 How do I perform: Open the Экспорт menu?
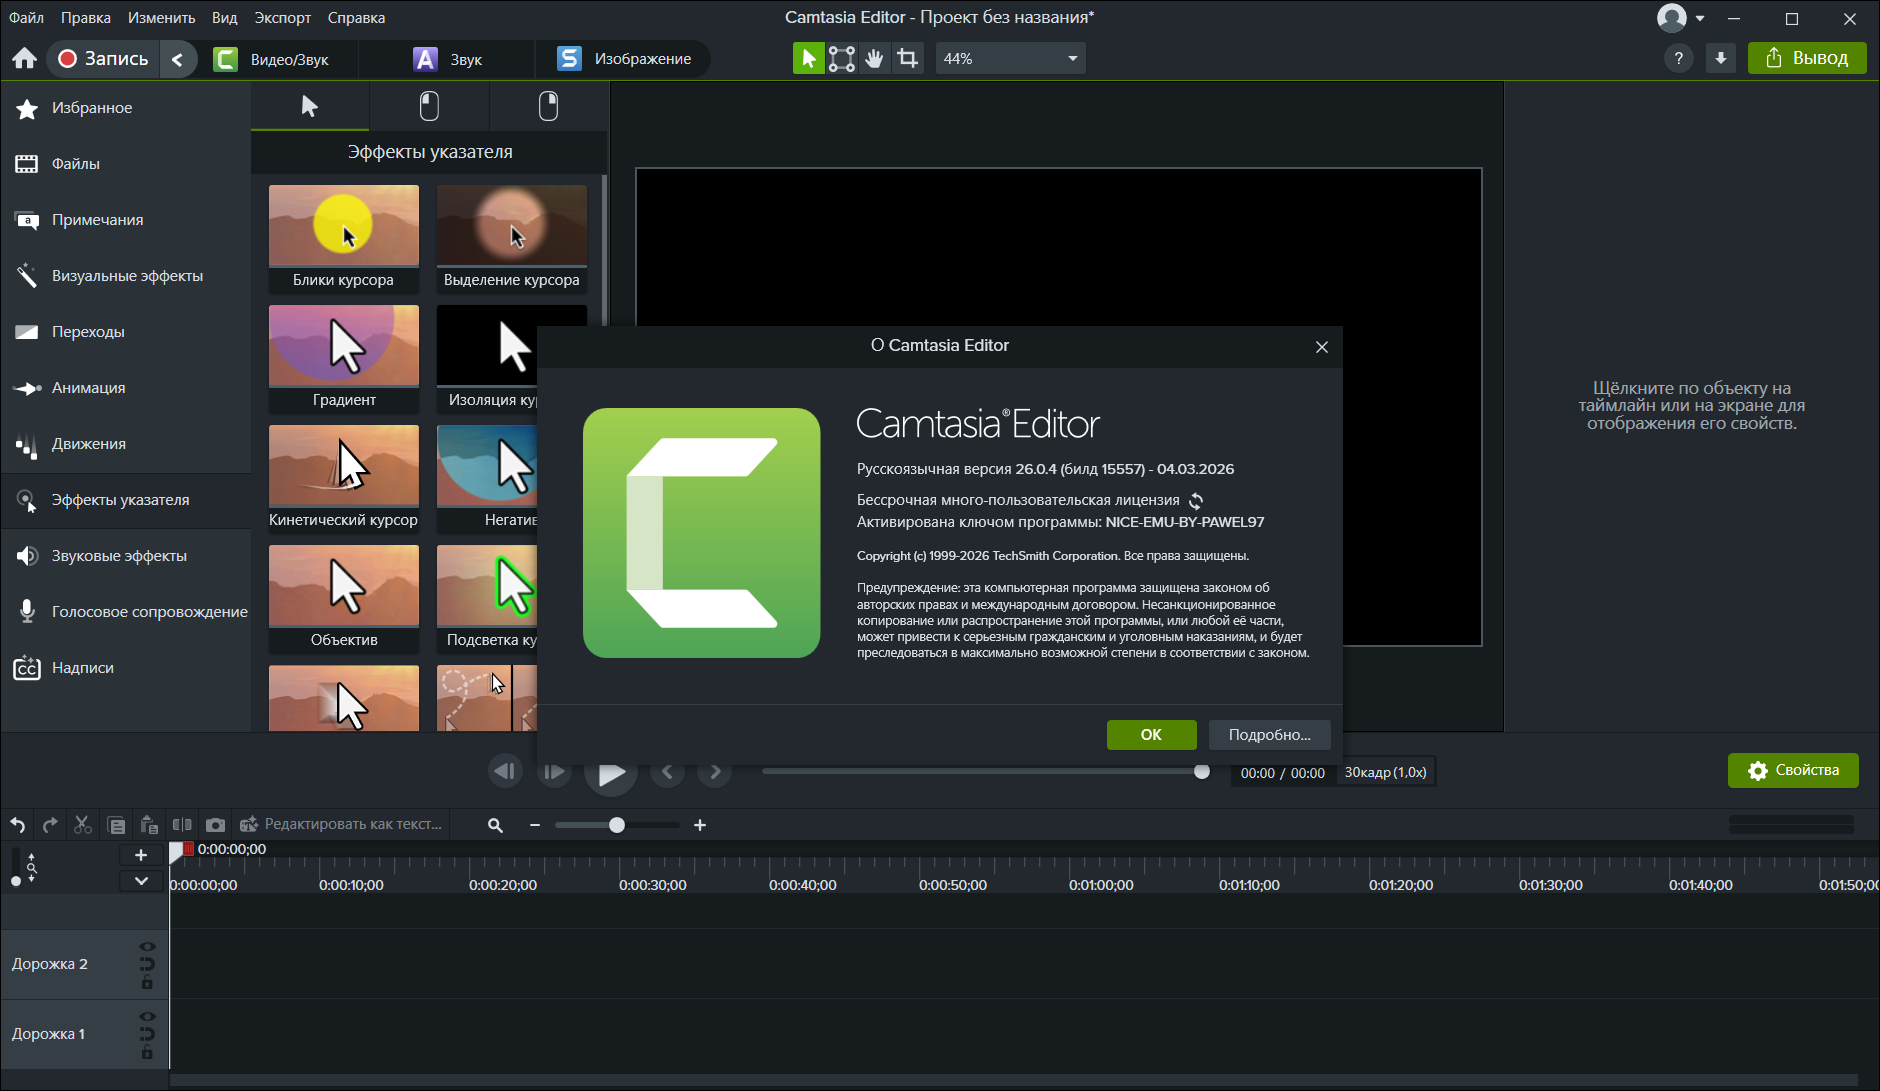pyautogui.click(x=282, y=18)
